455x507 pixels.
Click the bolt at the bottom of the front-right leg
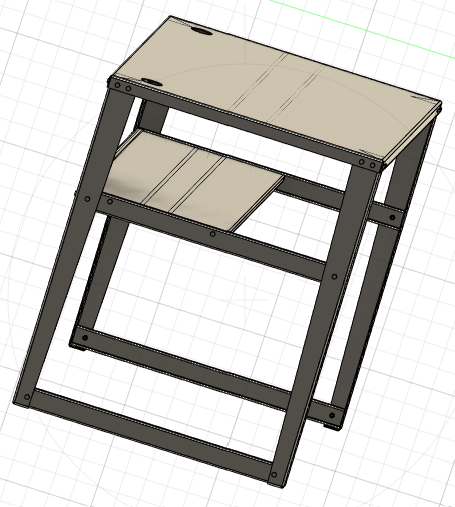[x=274, y=475]
